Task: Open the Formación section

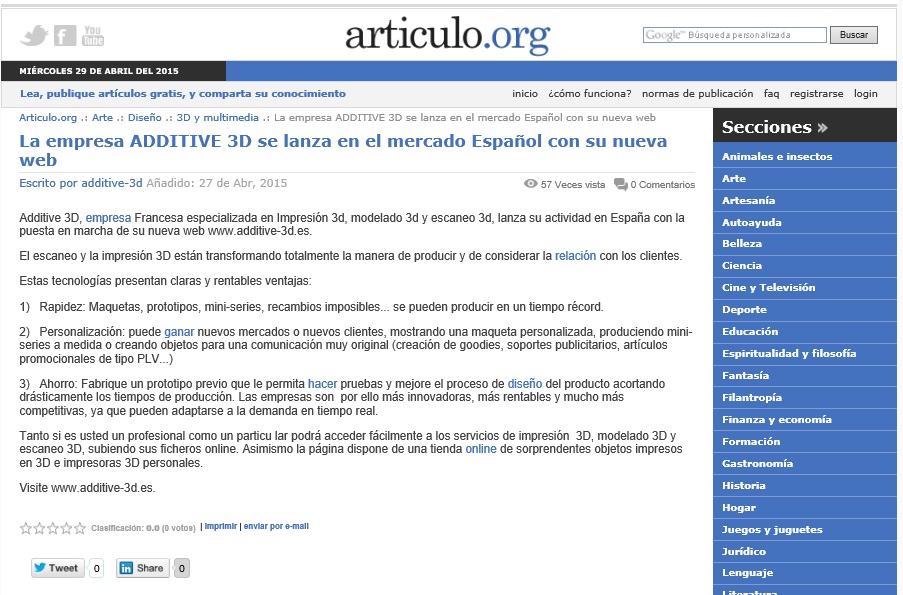Action: click(805, 441)
